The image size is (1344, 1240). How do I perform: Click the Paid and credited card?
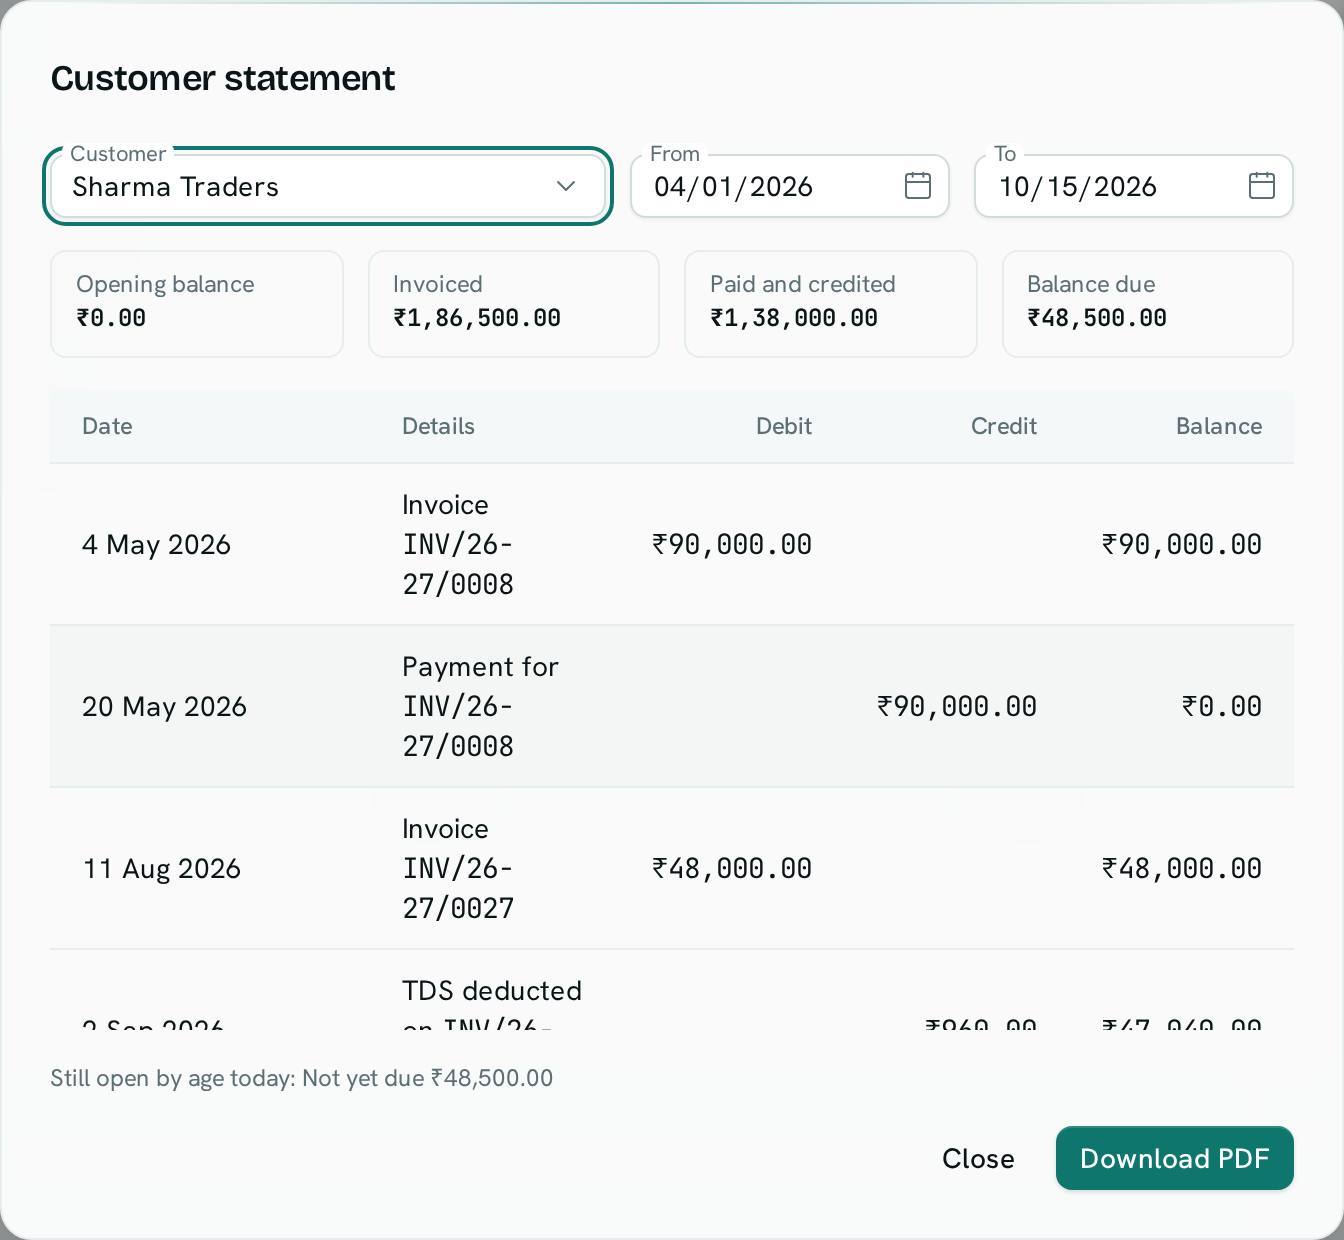coord(831,304)
